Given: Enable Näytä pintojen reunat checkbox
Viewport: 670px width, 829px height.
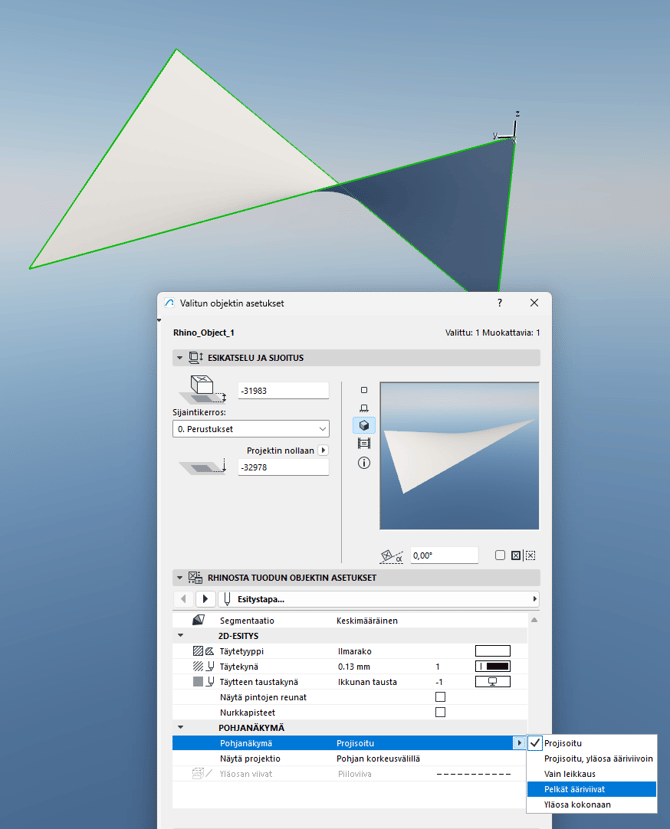Looking at the screenshot, I should click(440, 696).
